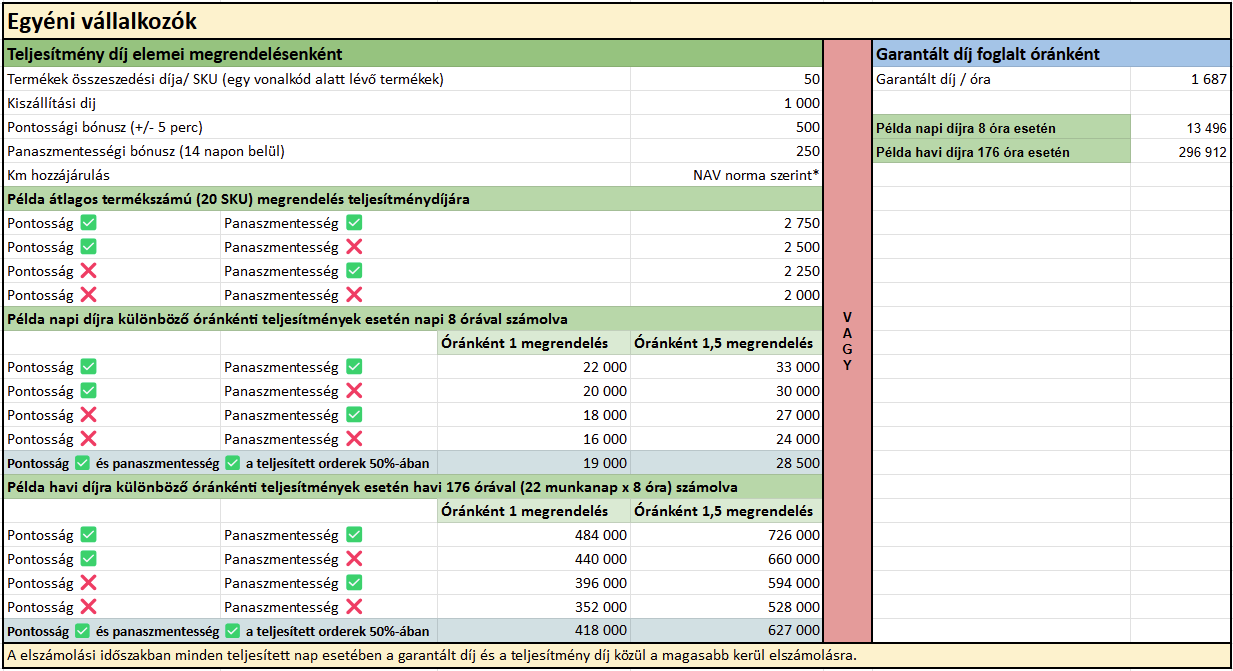1233x671 pixels.
Task: Select the red X beside Panaszmentesség in the 2 000 row
Action: (353, 295)
